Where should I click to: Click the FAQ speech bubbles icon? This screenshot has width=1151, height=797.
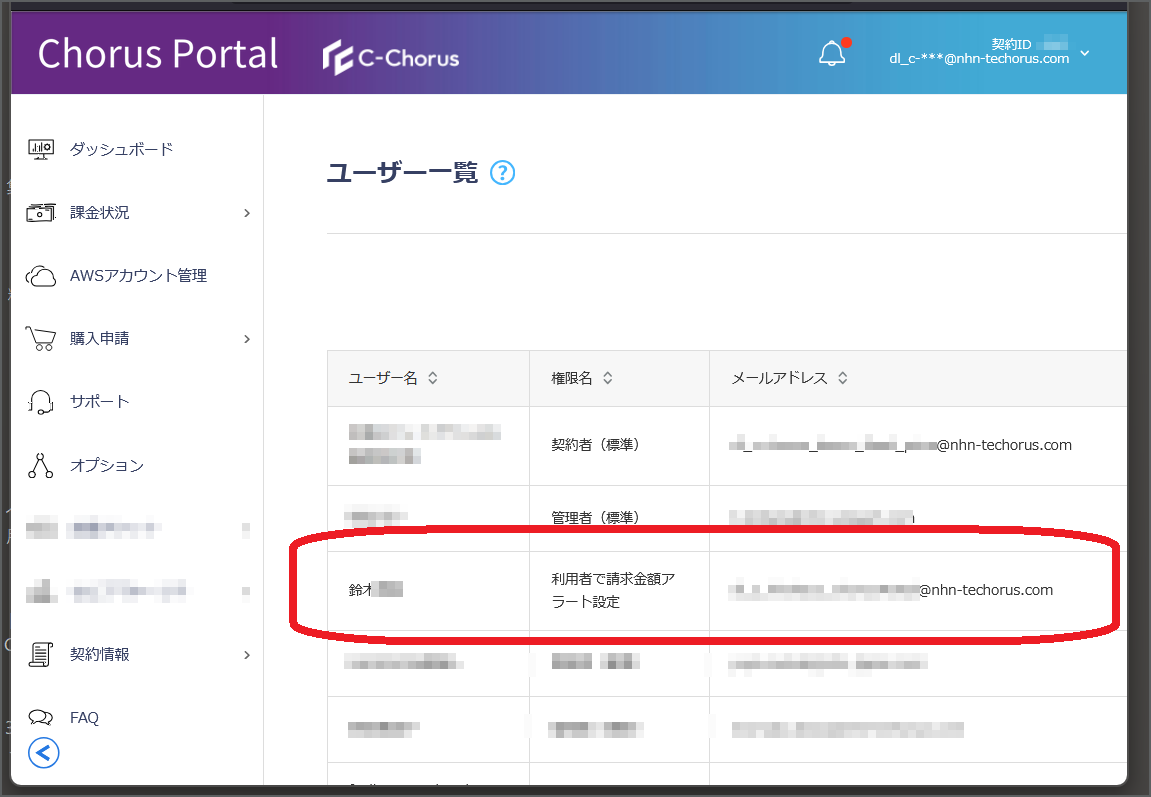[41, 718]
